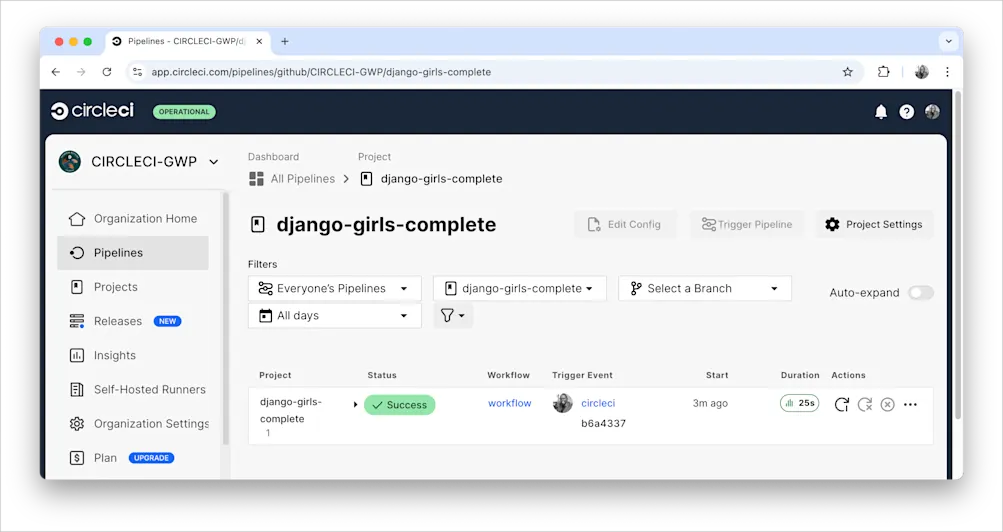Viewport: 1003px width, 532px height.
Task: Click the cancel workflow icon
Action: (887, 404)
